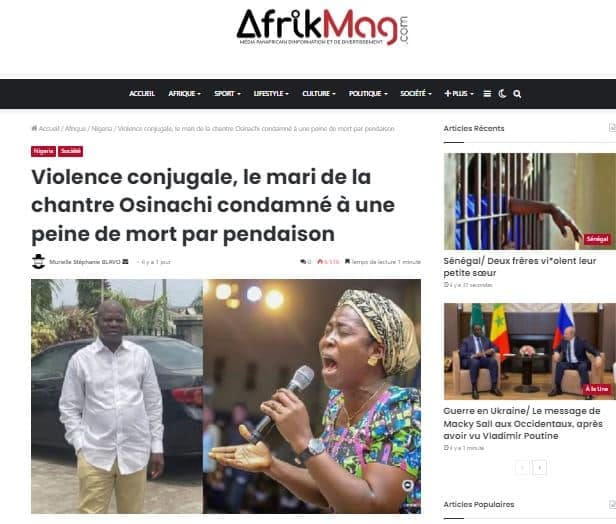Click the Société category tag
The image size is (616, 524).
coord(71,151)
